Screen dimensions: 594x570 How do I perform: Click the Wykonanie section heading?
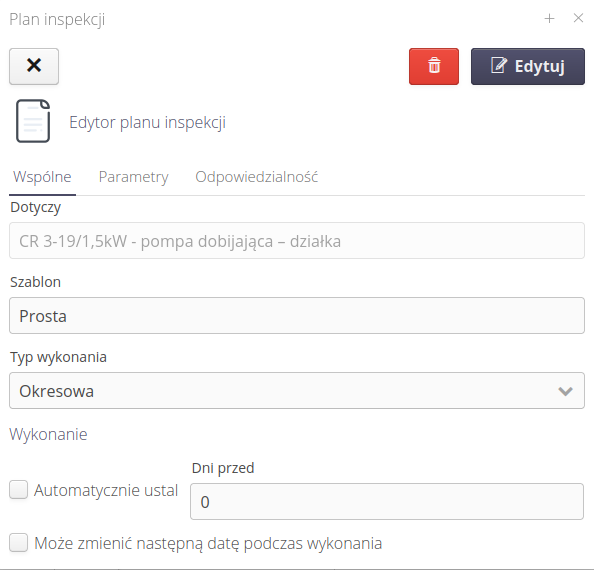pyautogui.click(x=48, y=434)
